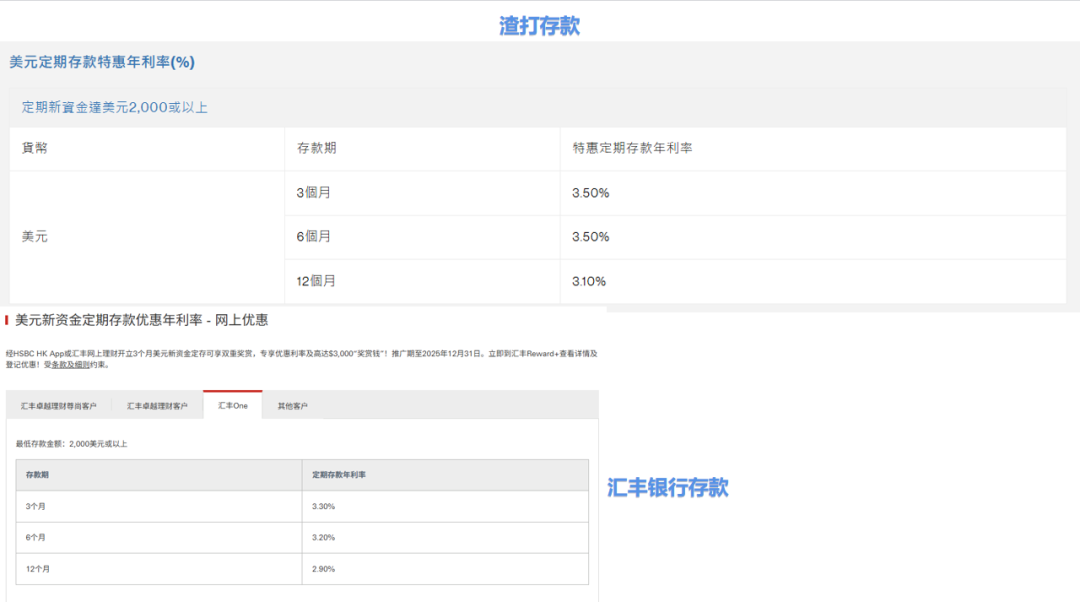The image size is (1080, 602).
Task: Click the 美元新资金定期存款优惠年利率 section title
Action: (x=141, y=320)
